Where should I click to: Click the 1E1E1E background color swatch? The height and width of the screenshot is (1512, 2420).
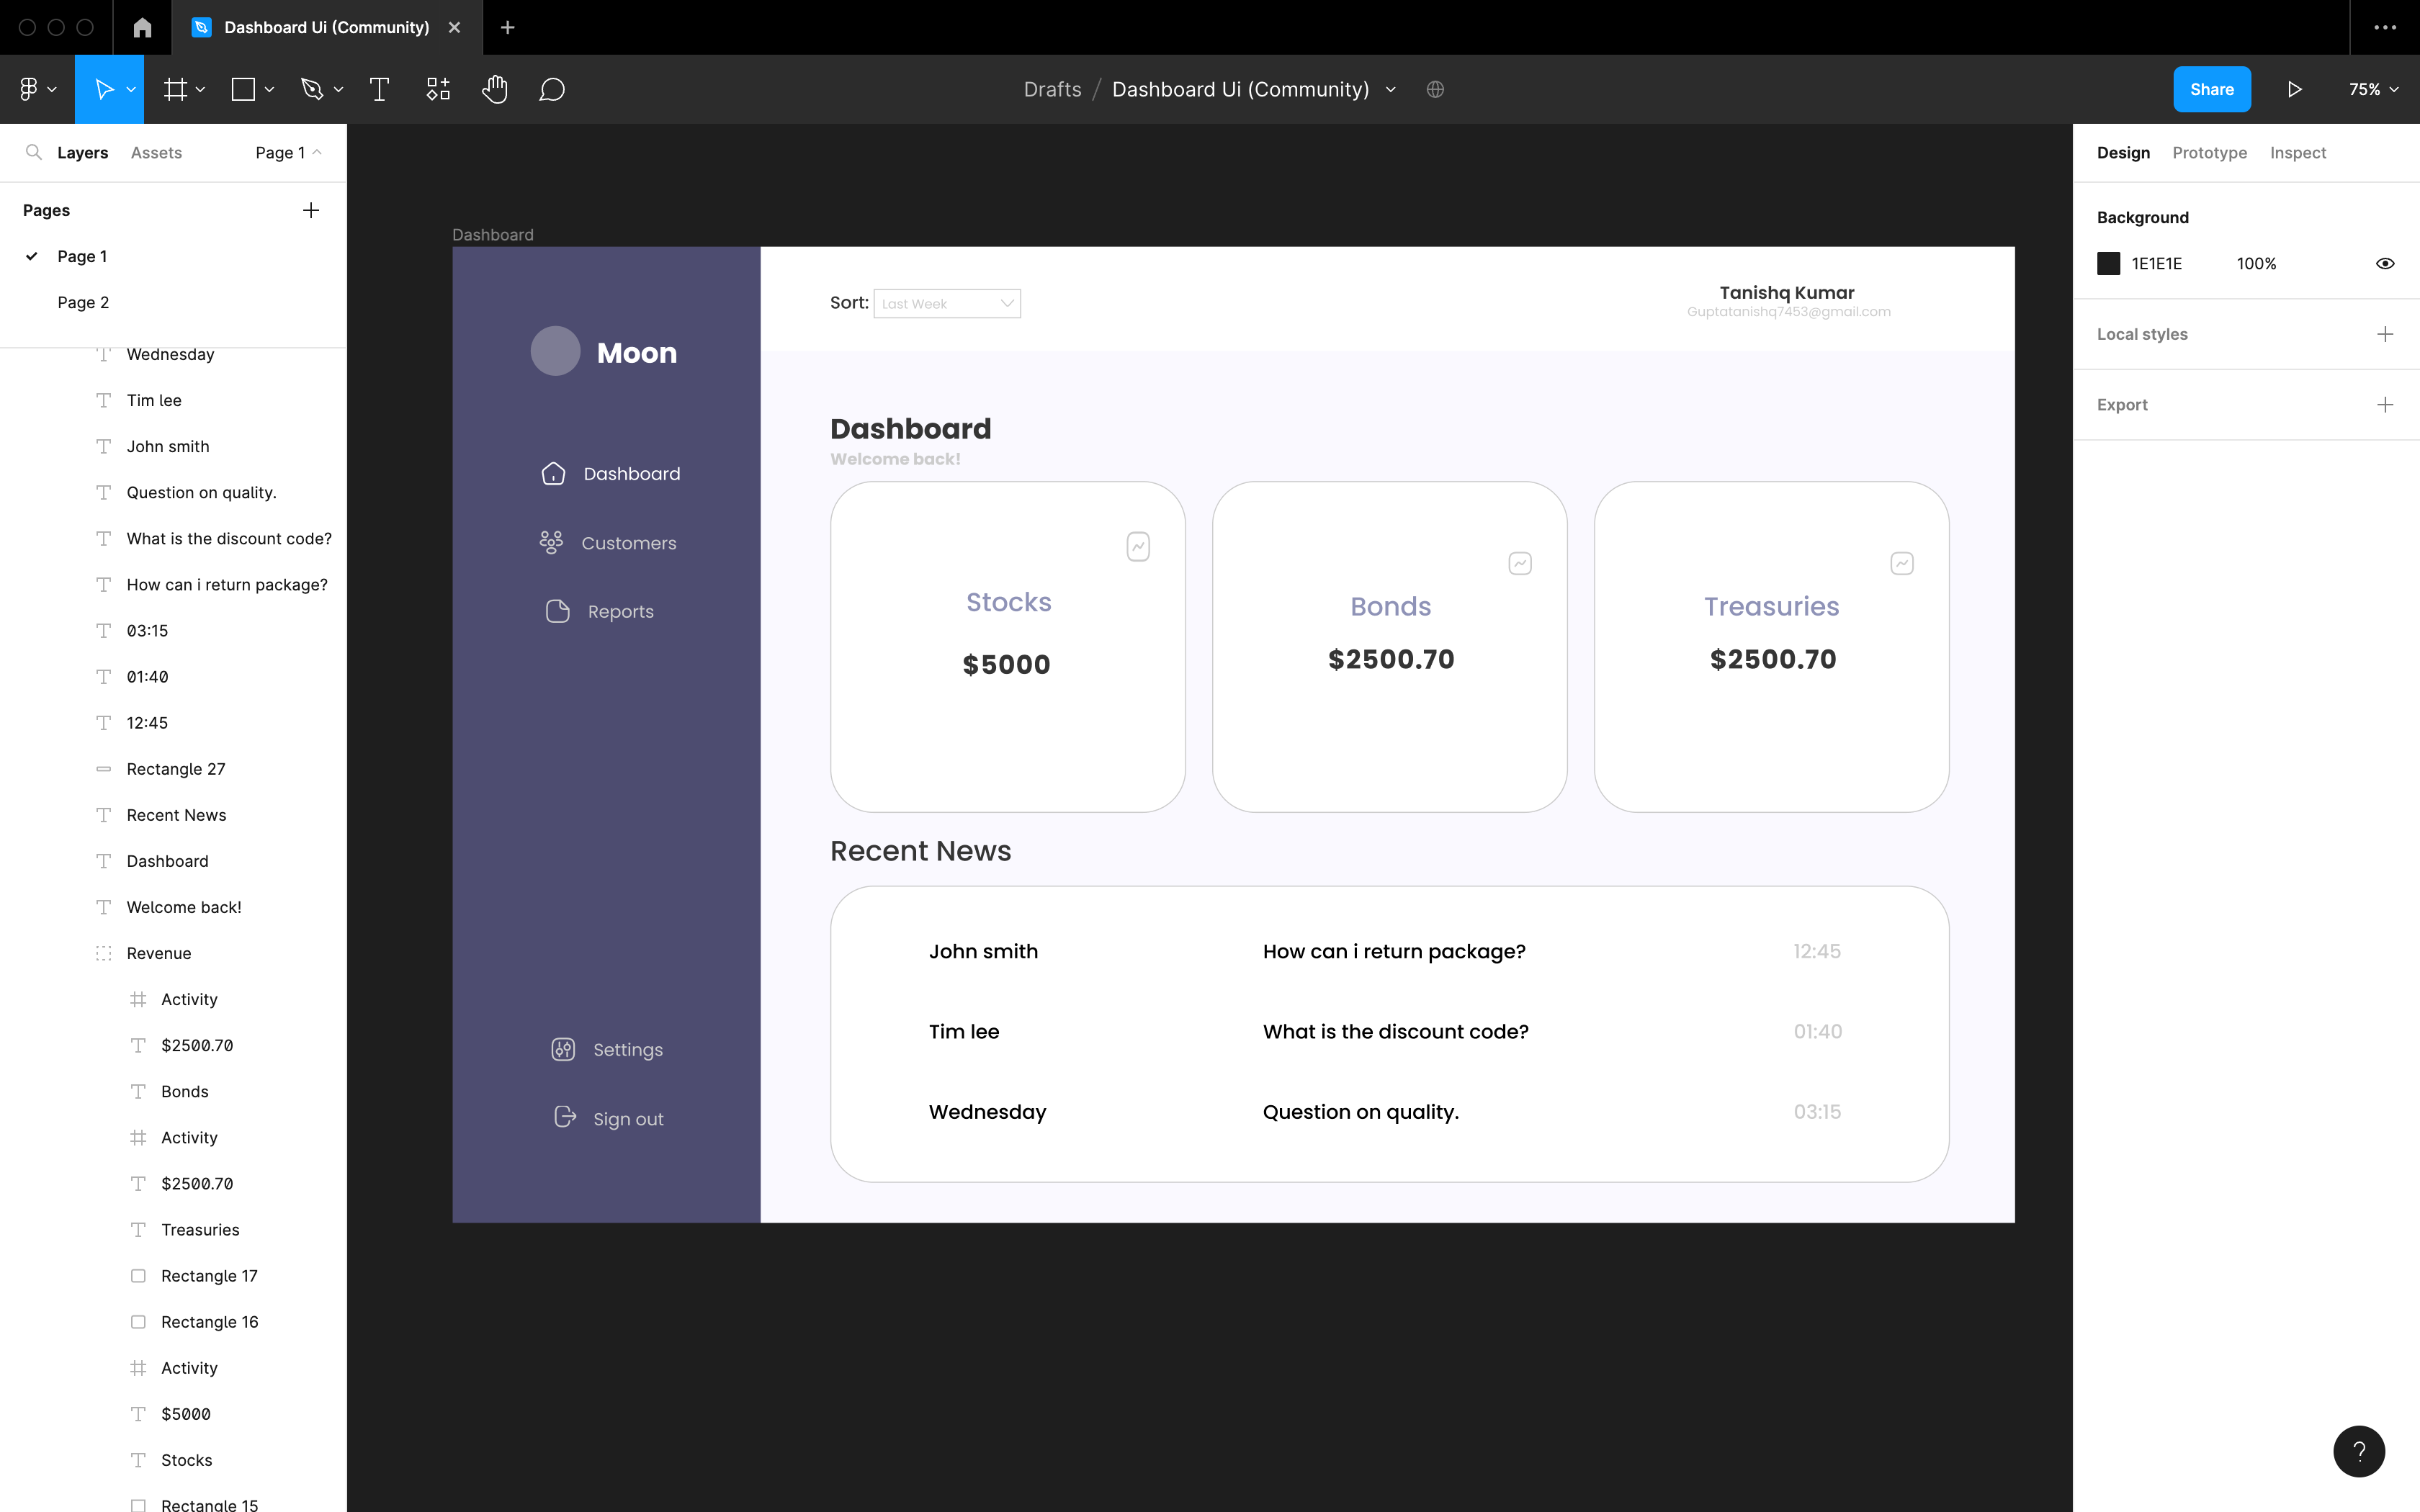tap(2109, 263)
